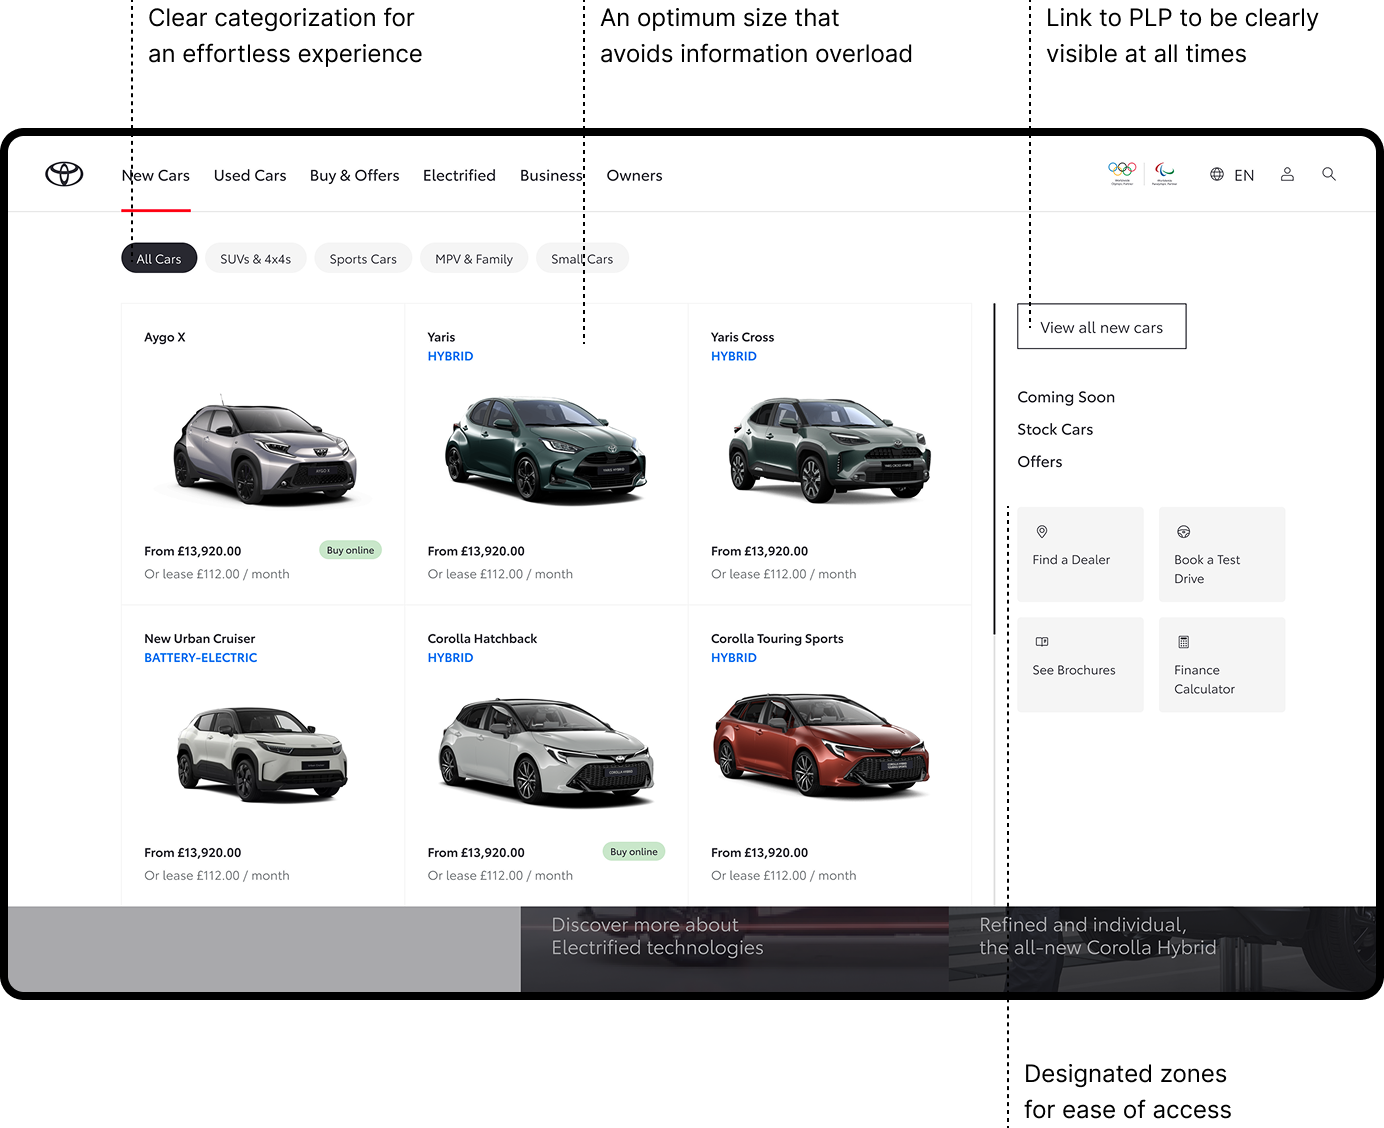Open the user account icon
Image resolution: width=1384 pixels, height=1128 pixels.
tap(1287, 174)
